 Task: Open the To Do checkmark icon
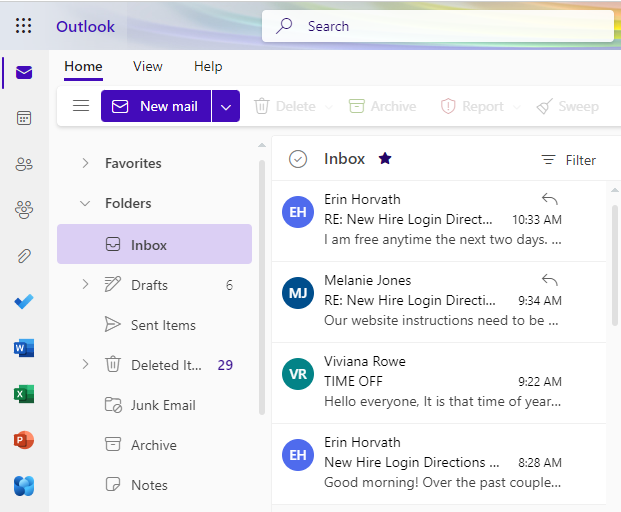(24, 302)
